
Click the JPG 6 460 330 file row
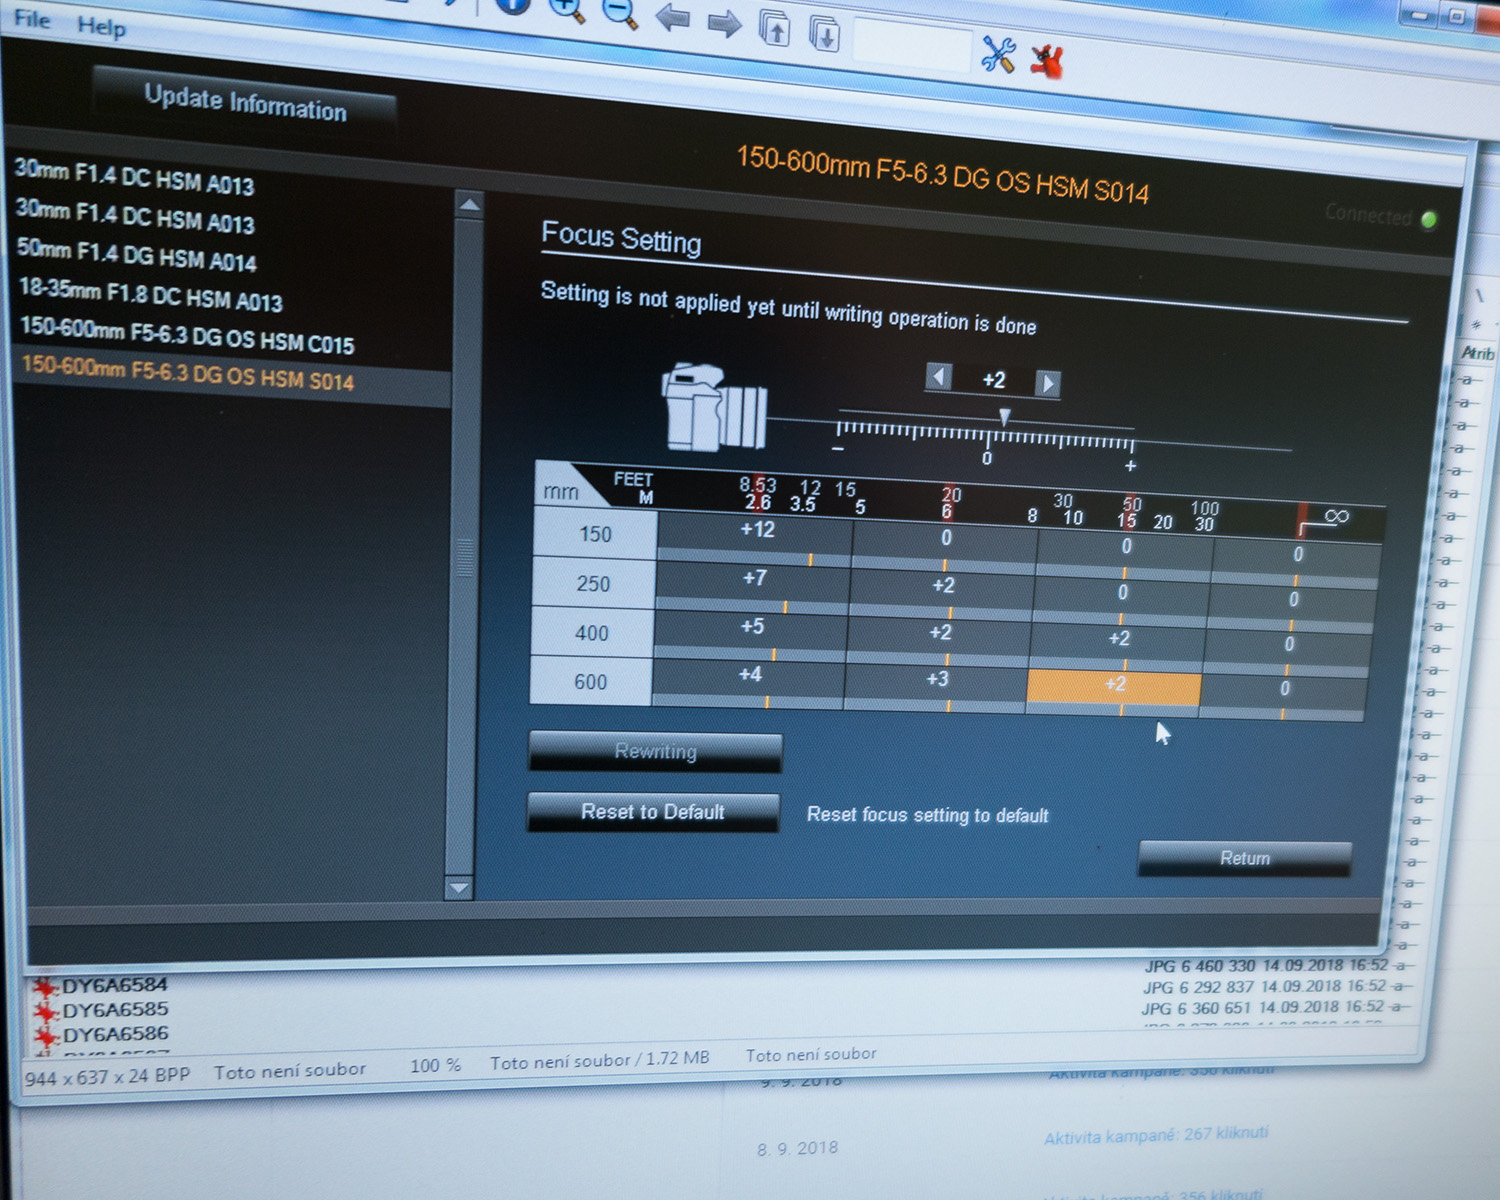tap(1267, 966)
